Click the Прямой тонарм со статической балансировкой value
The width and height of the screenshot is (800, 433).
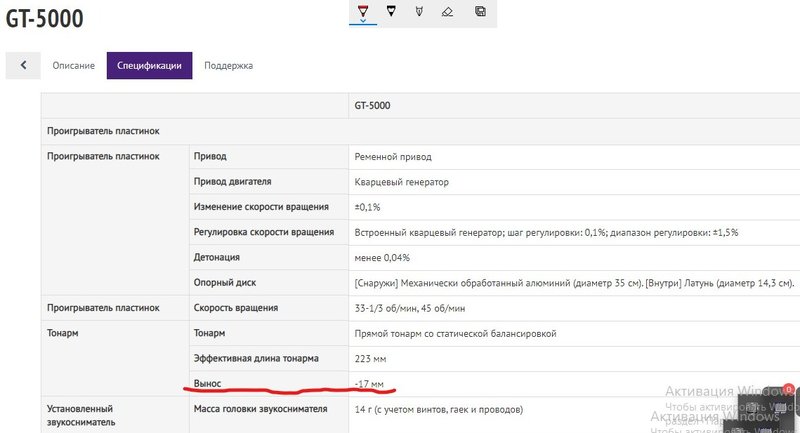(455, 334)
